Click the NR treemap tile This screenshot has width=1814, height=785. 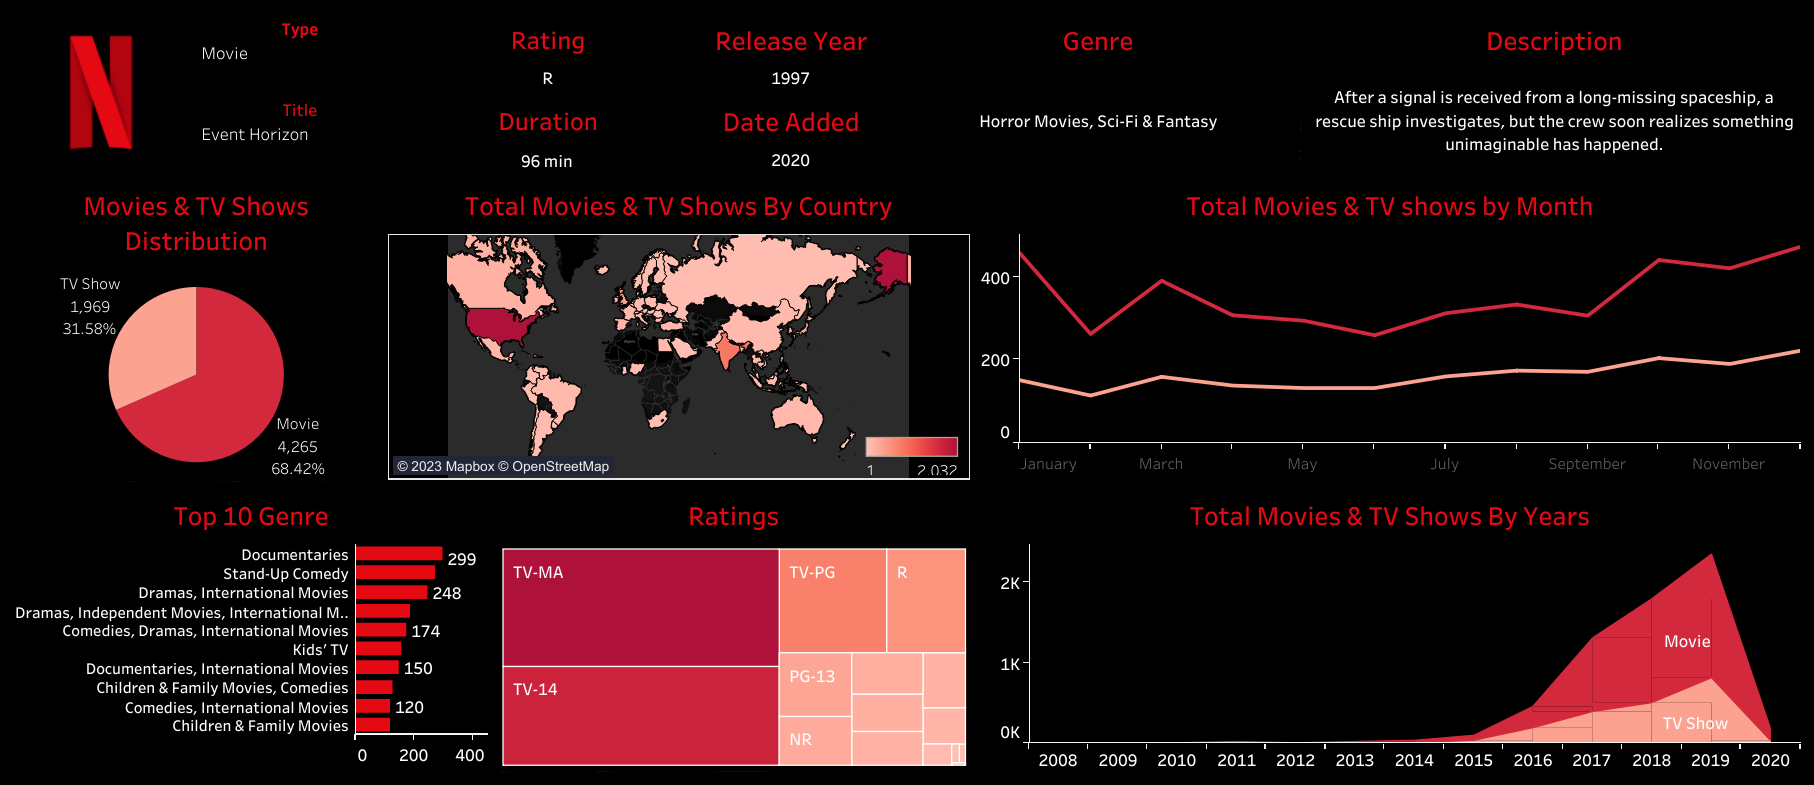pyautogui.click(x=815, y=741)
